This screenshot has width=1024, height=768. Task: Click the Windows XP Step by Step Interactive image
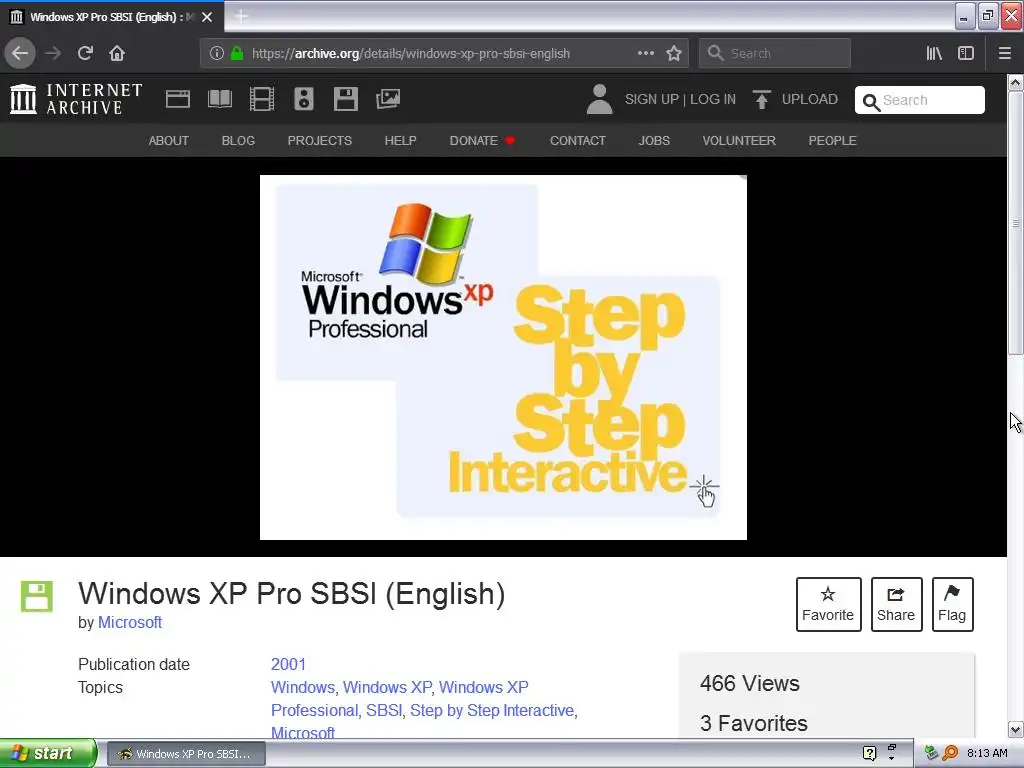click(503, 357)
